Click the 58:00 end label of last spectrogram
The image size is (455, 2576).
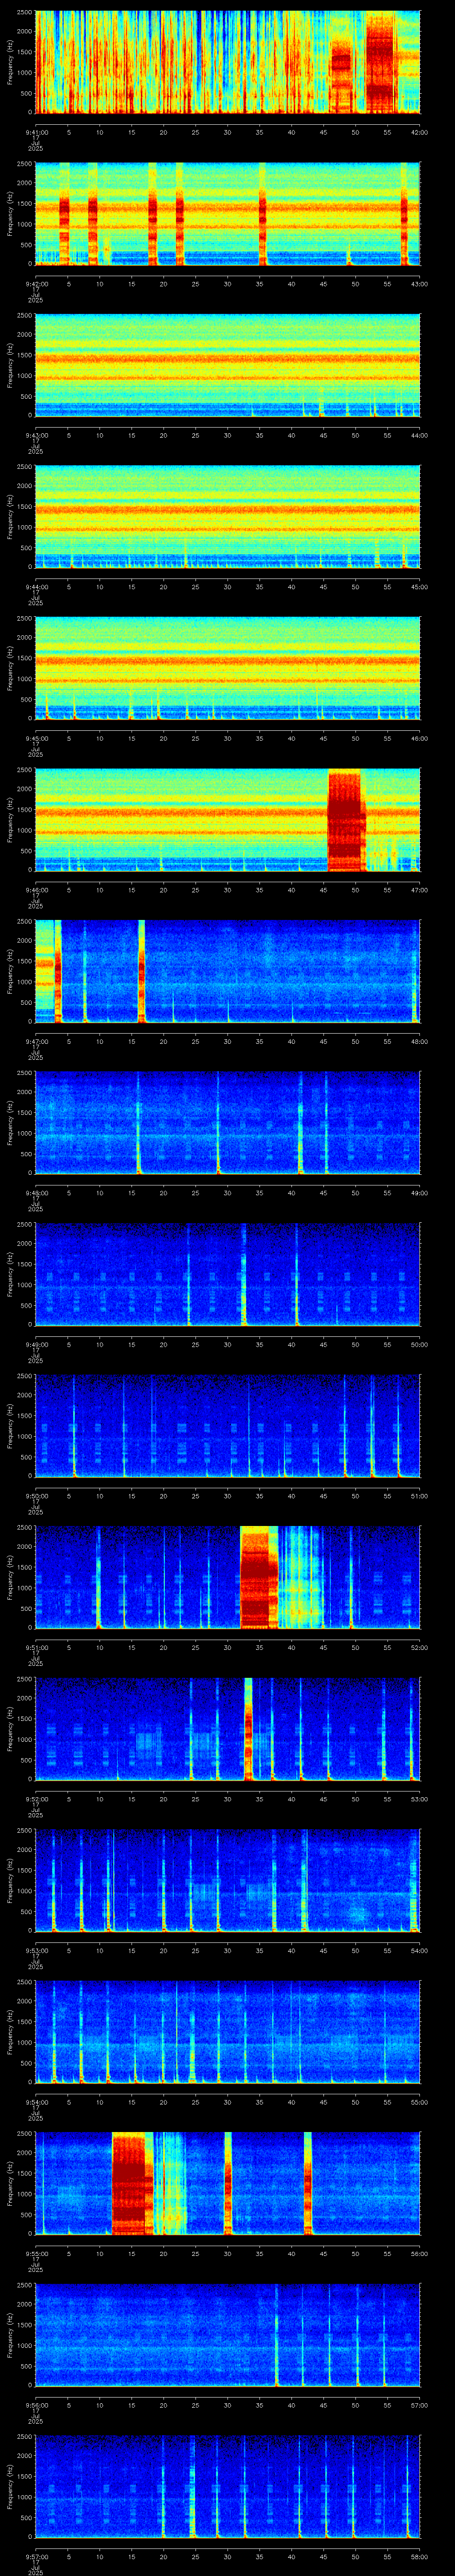(x=419, y=2556)
